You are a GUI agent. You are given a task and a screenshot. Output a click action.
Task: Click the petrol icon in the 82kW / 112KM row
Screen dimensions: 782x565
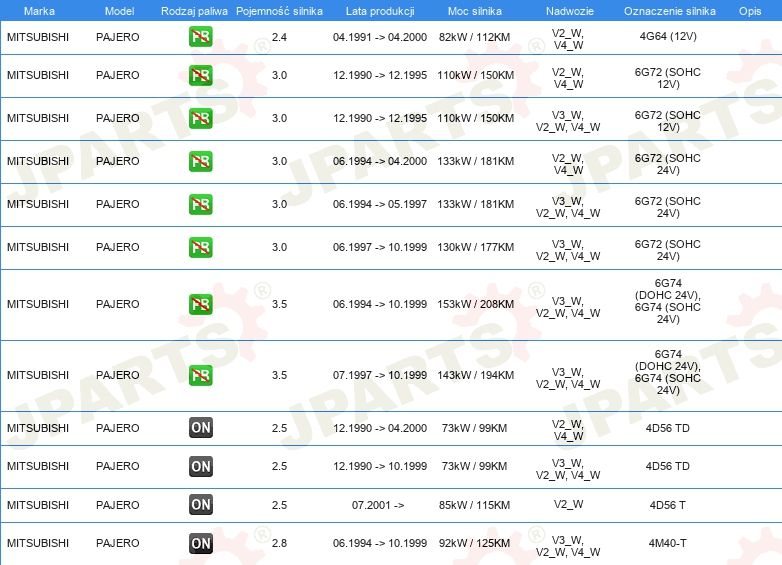(x=200, y=37)
